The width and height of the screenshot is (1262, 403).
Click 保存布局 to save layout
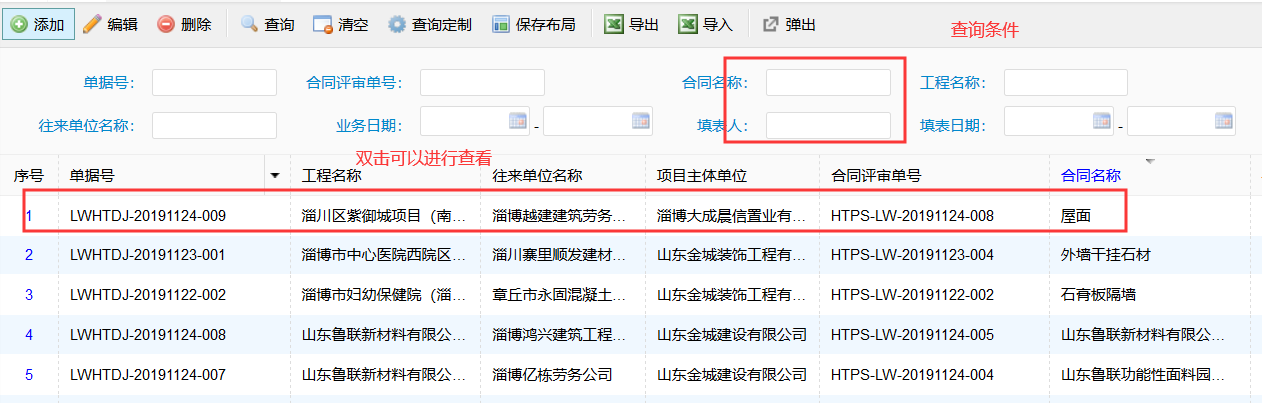pos(534,24)
